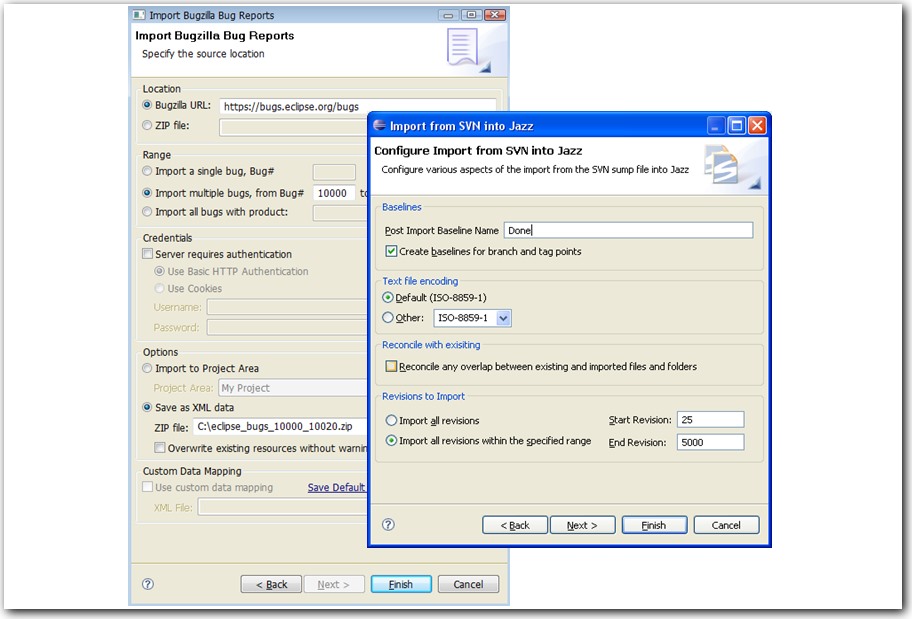The image size is (912, 619).
Task: Choose Other text file encoding option
Action: (389, 318)
